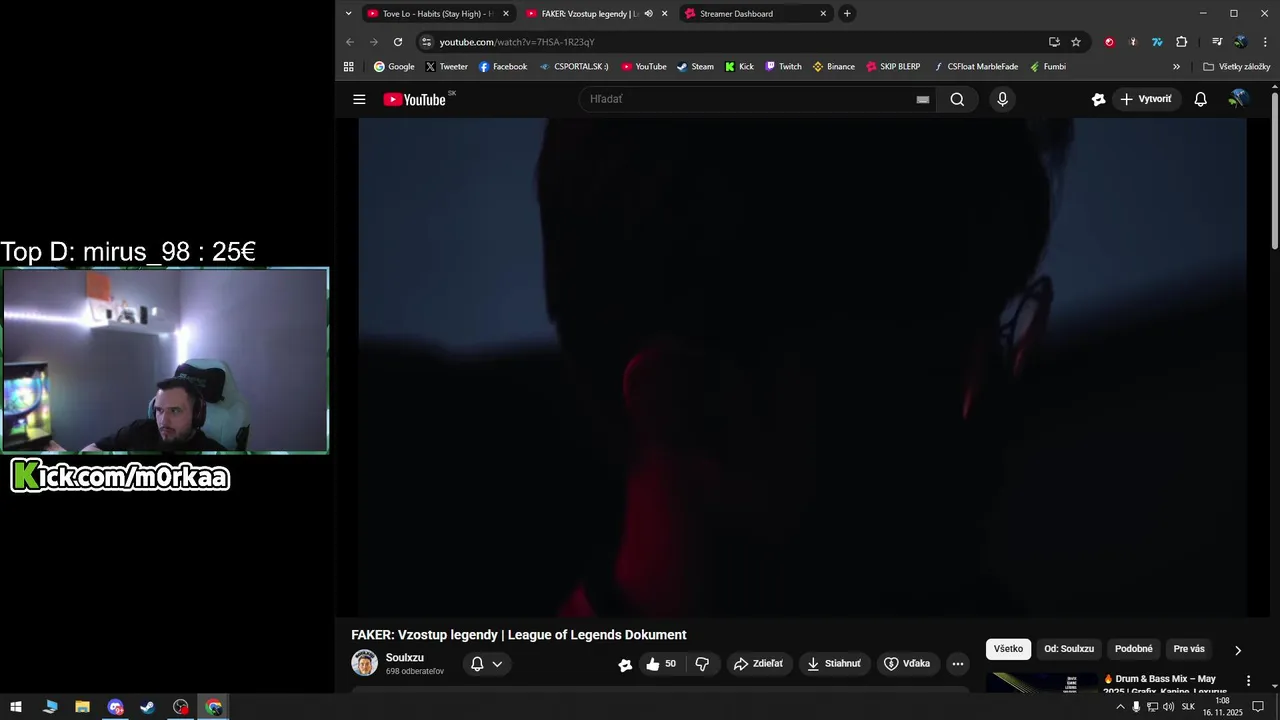Open File Explorer from the taskbar
This screenshot has width=1280, height=720.
82,707
